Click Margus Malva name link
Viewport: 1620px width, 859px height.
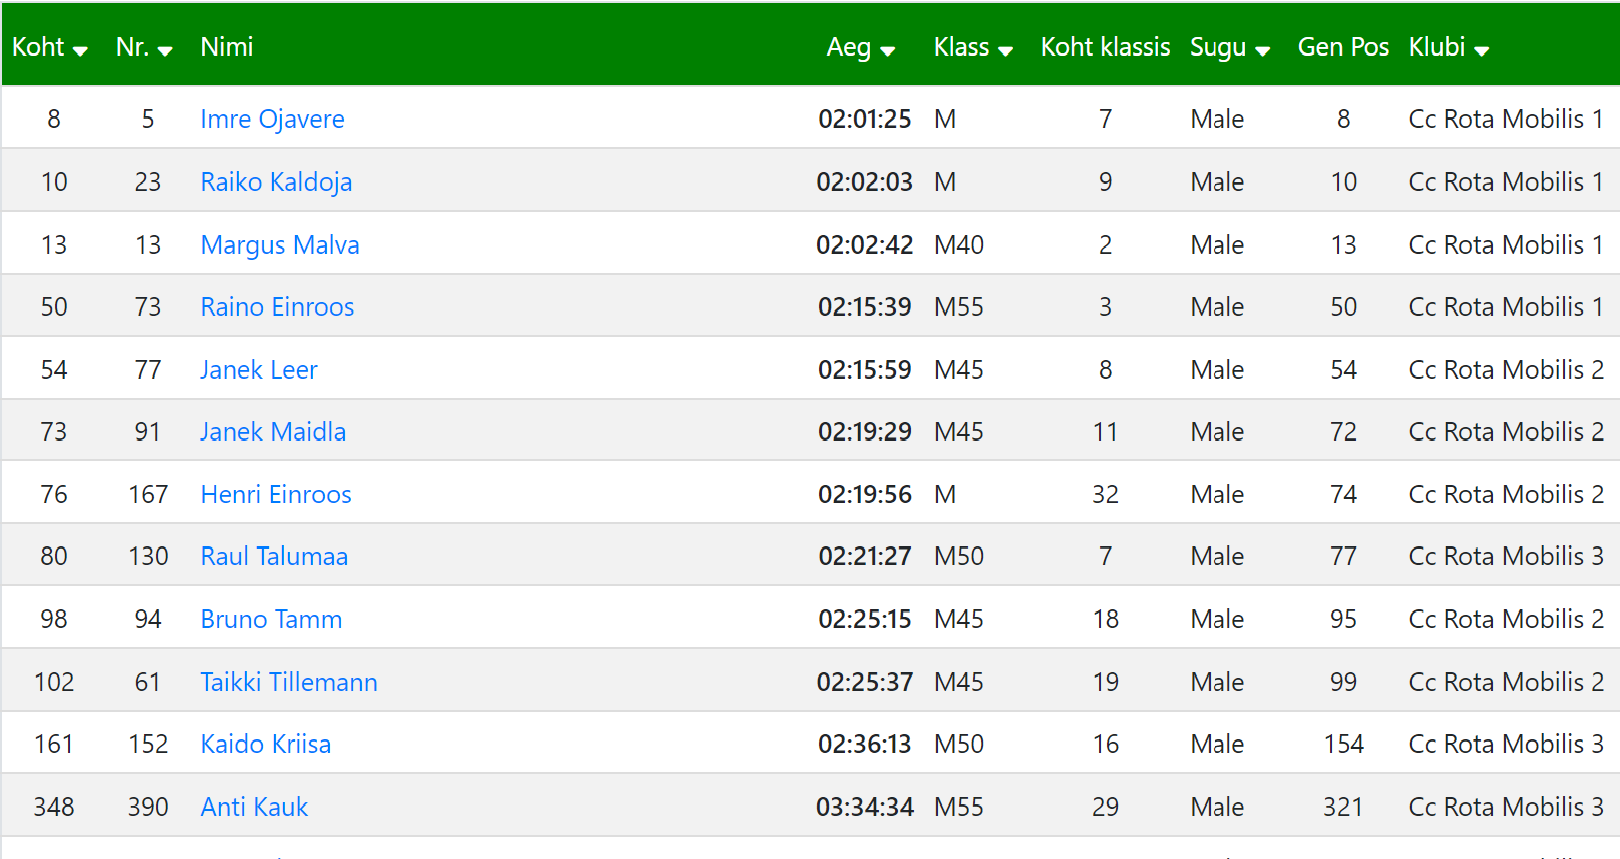(x=280, y=245)
